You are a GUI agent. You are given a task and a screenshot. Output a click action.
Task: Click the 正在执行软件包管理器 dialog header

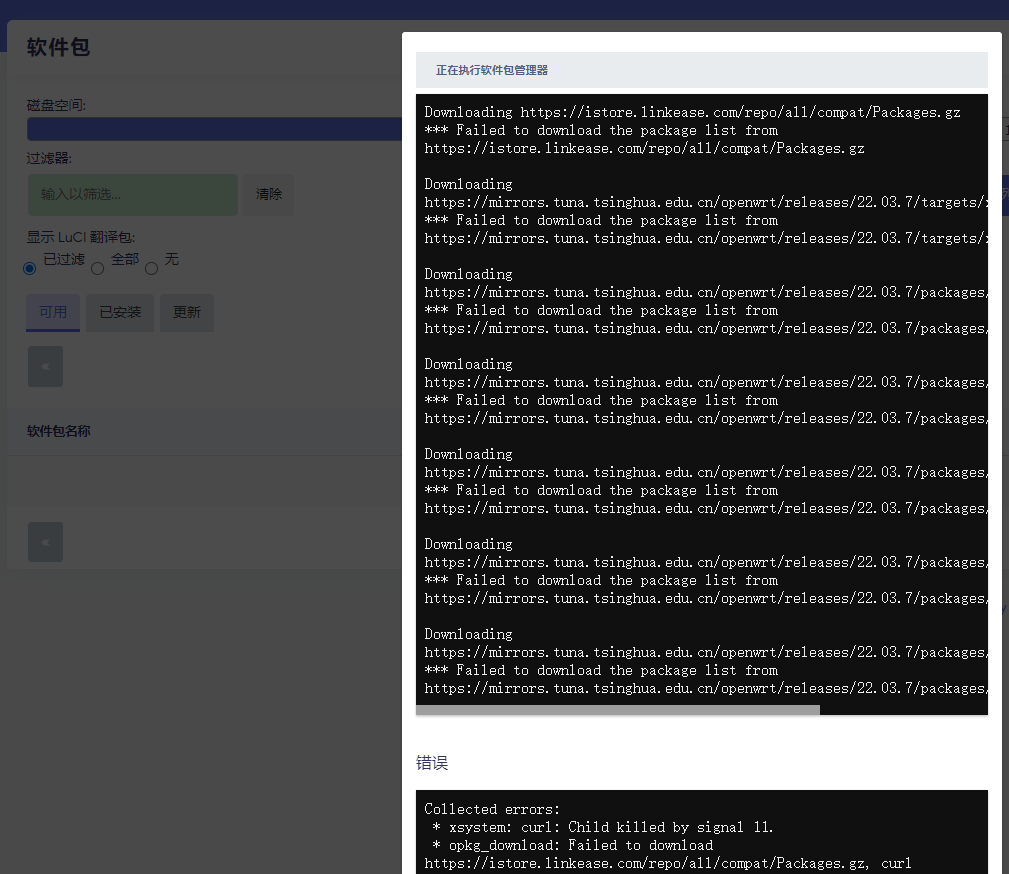[x=492, y=70]
